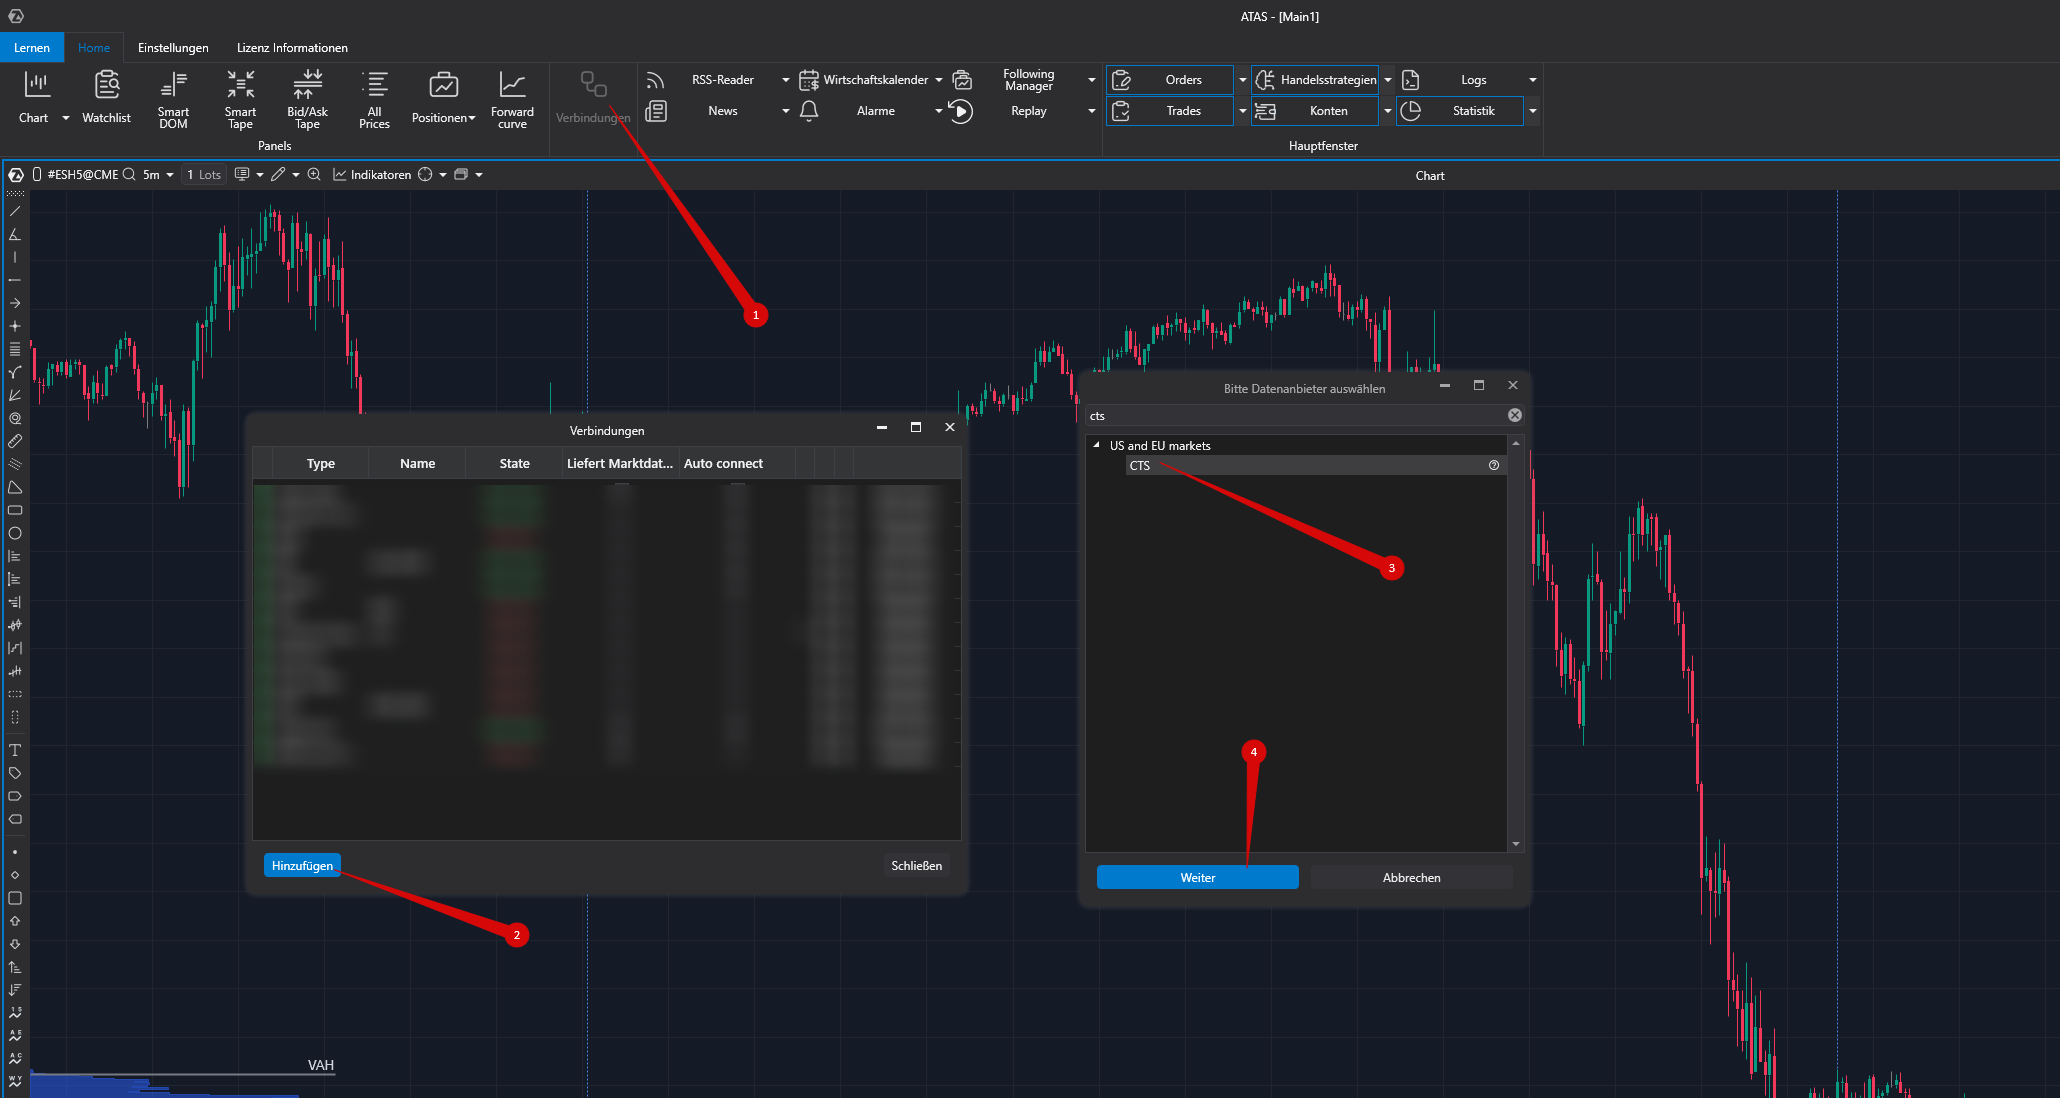
Task: Click the data provider search field
Action: coord(1295,416)
